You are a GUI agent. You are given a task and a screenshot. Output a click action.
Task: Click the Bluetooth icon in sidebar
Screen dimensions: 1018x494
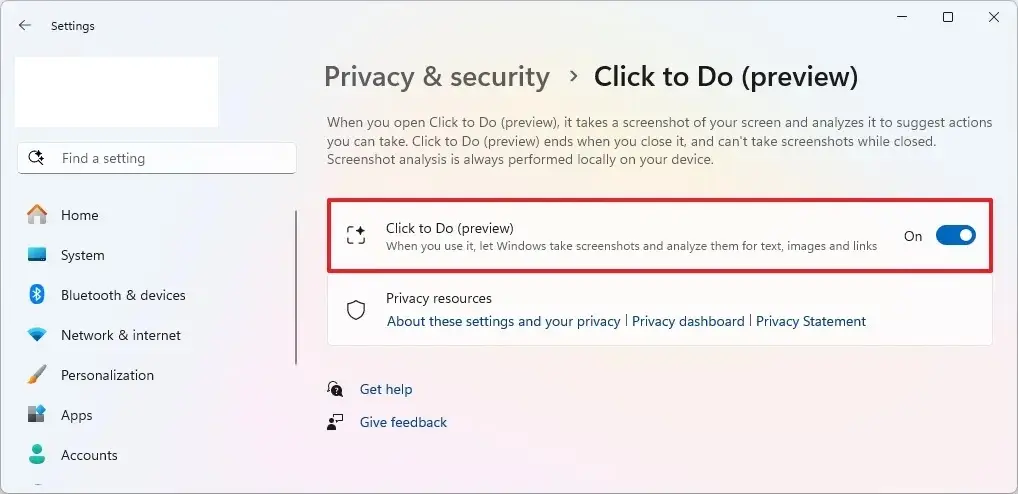(37, 295)
